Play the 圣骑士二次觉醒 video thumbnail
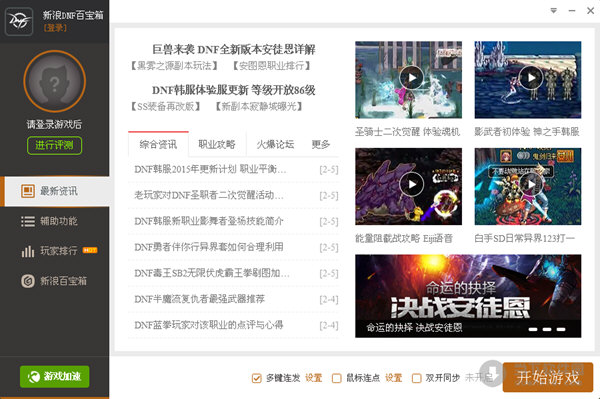Screen dimensions: 600x399 [x=408, y=80]
